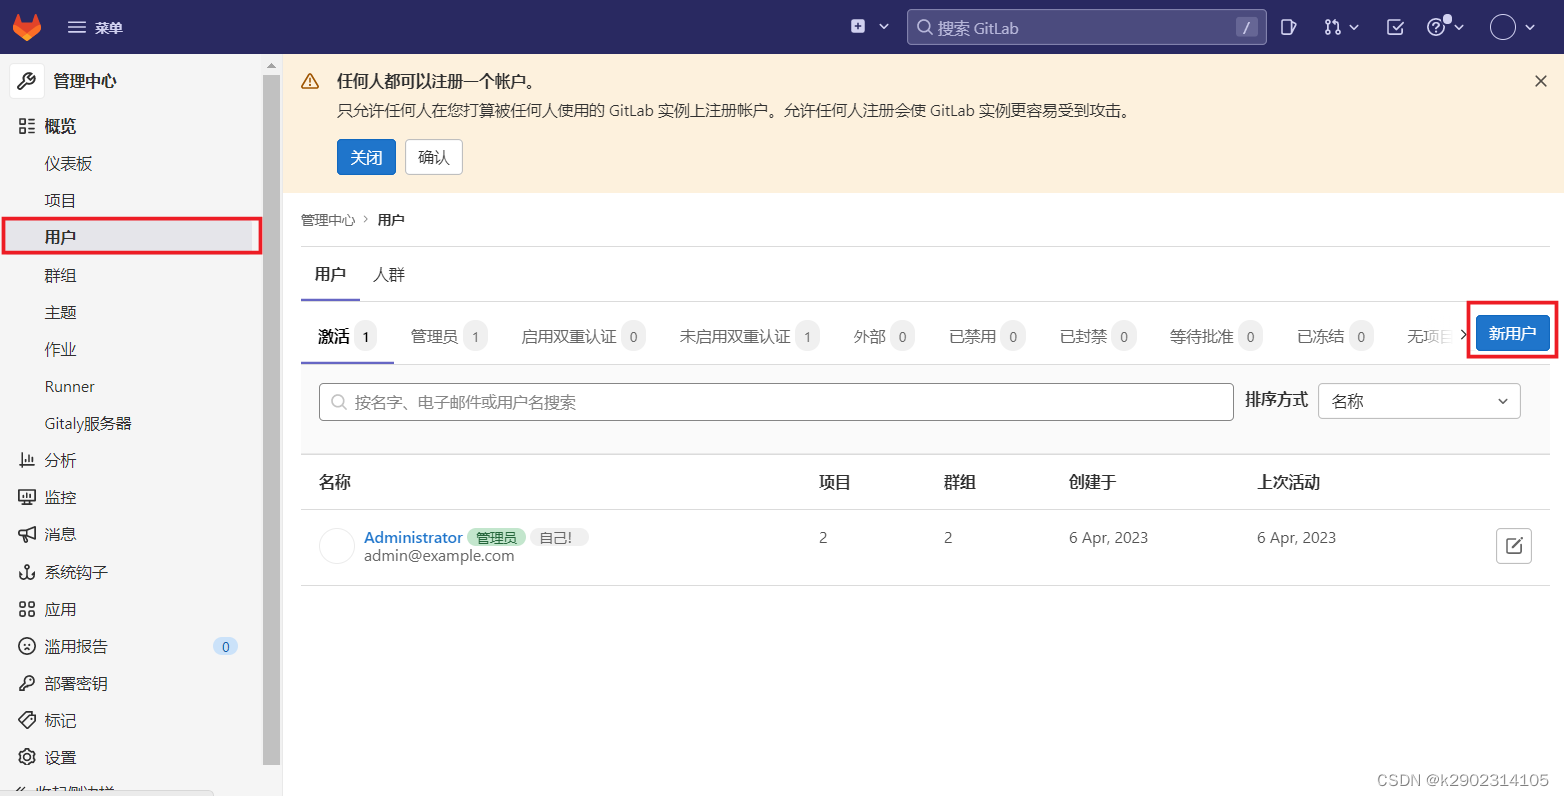
Task: Click the green 管理员 badge
Action: [496, 537]
